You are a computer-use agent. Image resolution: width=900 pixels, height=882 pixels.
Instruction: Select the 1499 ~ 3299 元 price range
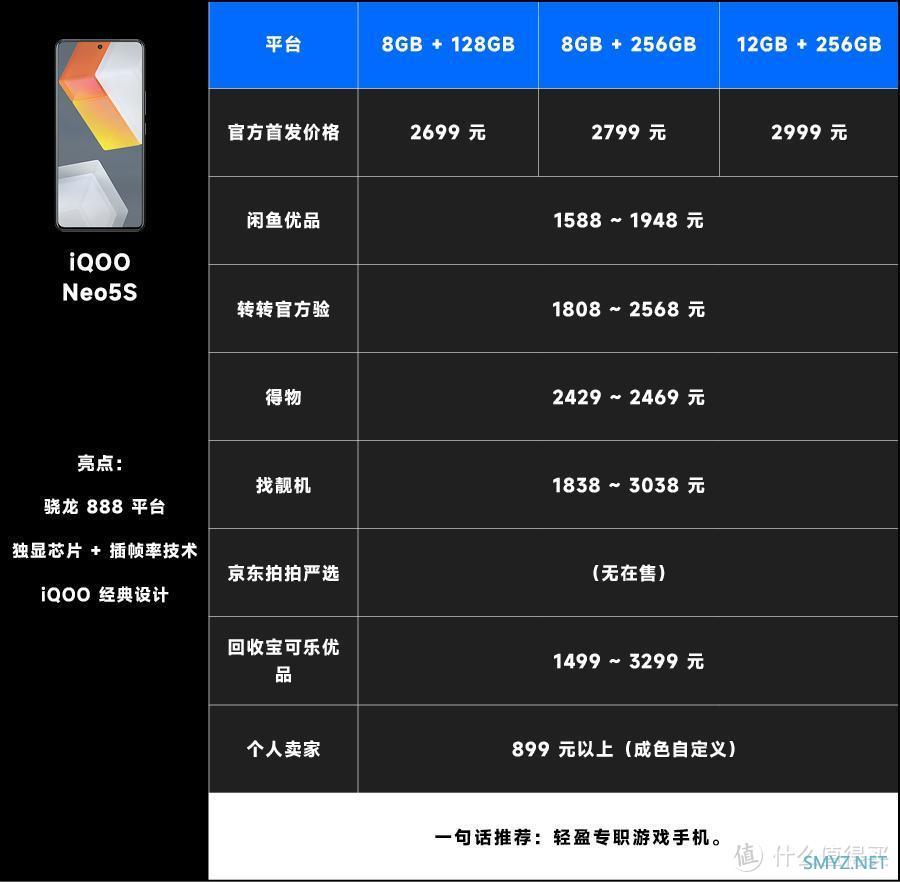tap(629, 661)
